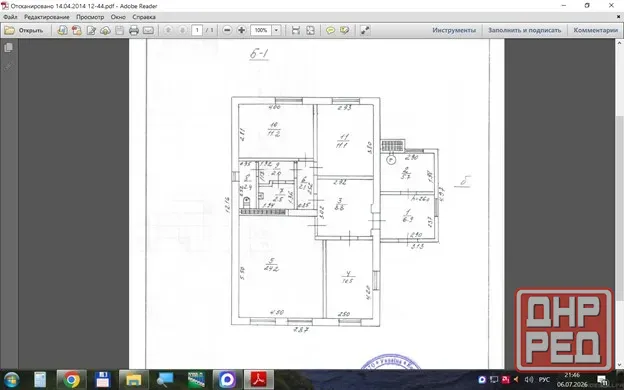
Task: Open the Окно menu
Action: [x=118, y=17]
